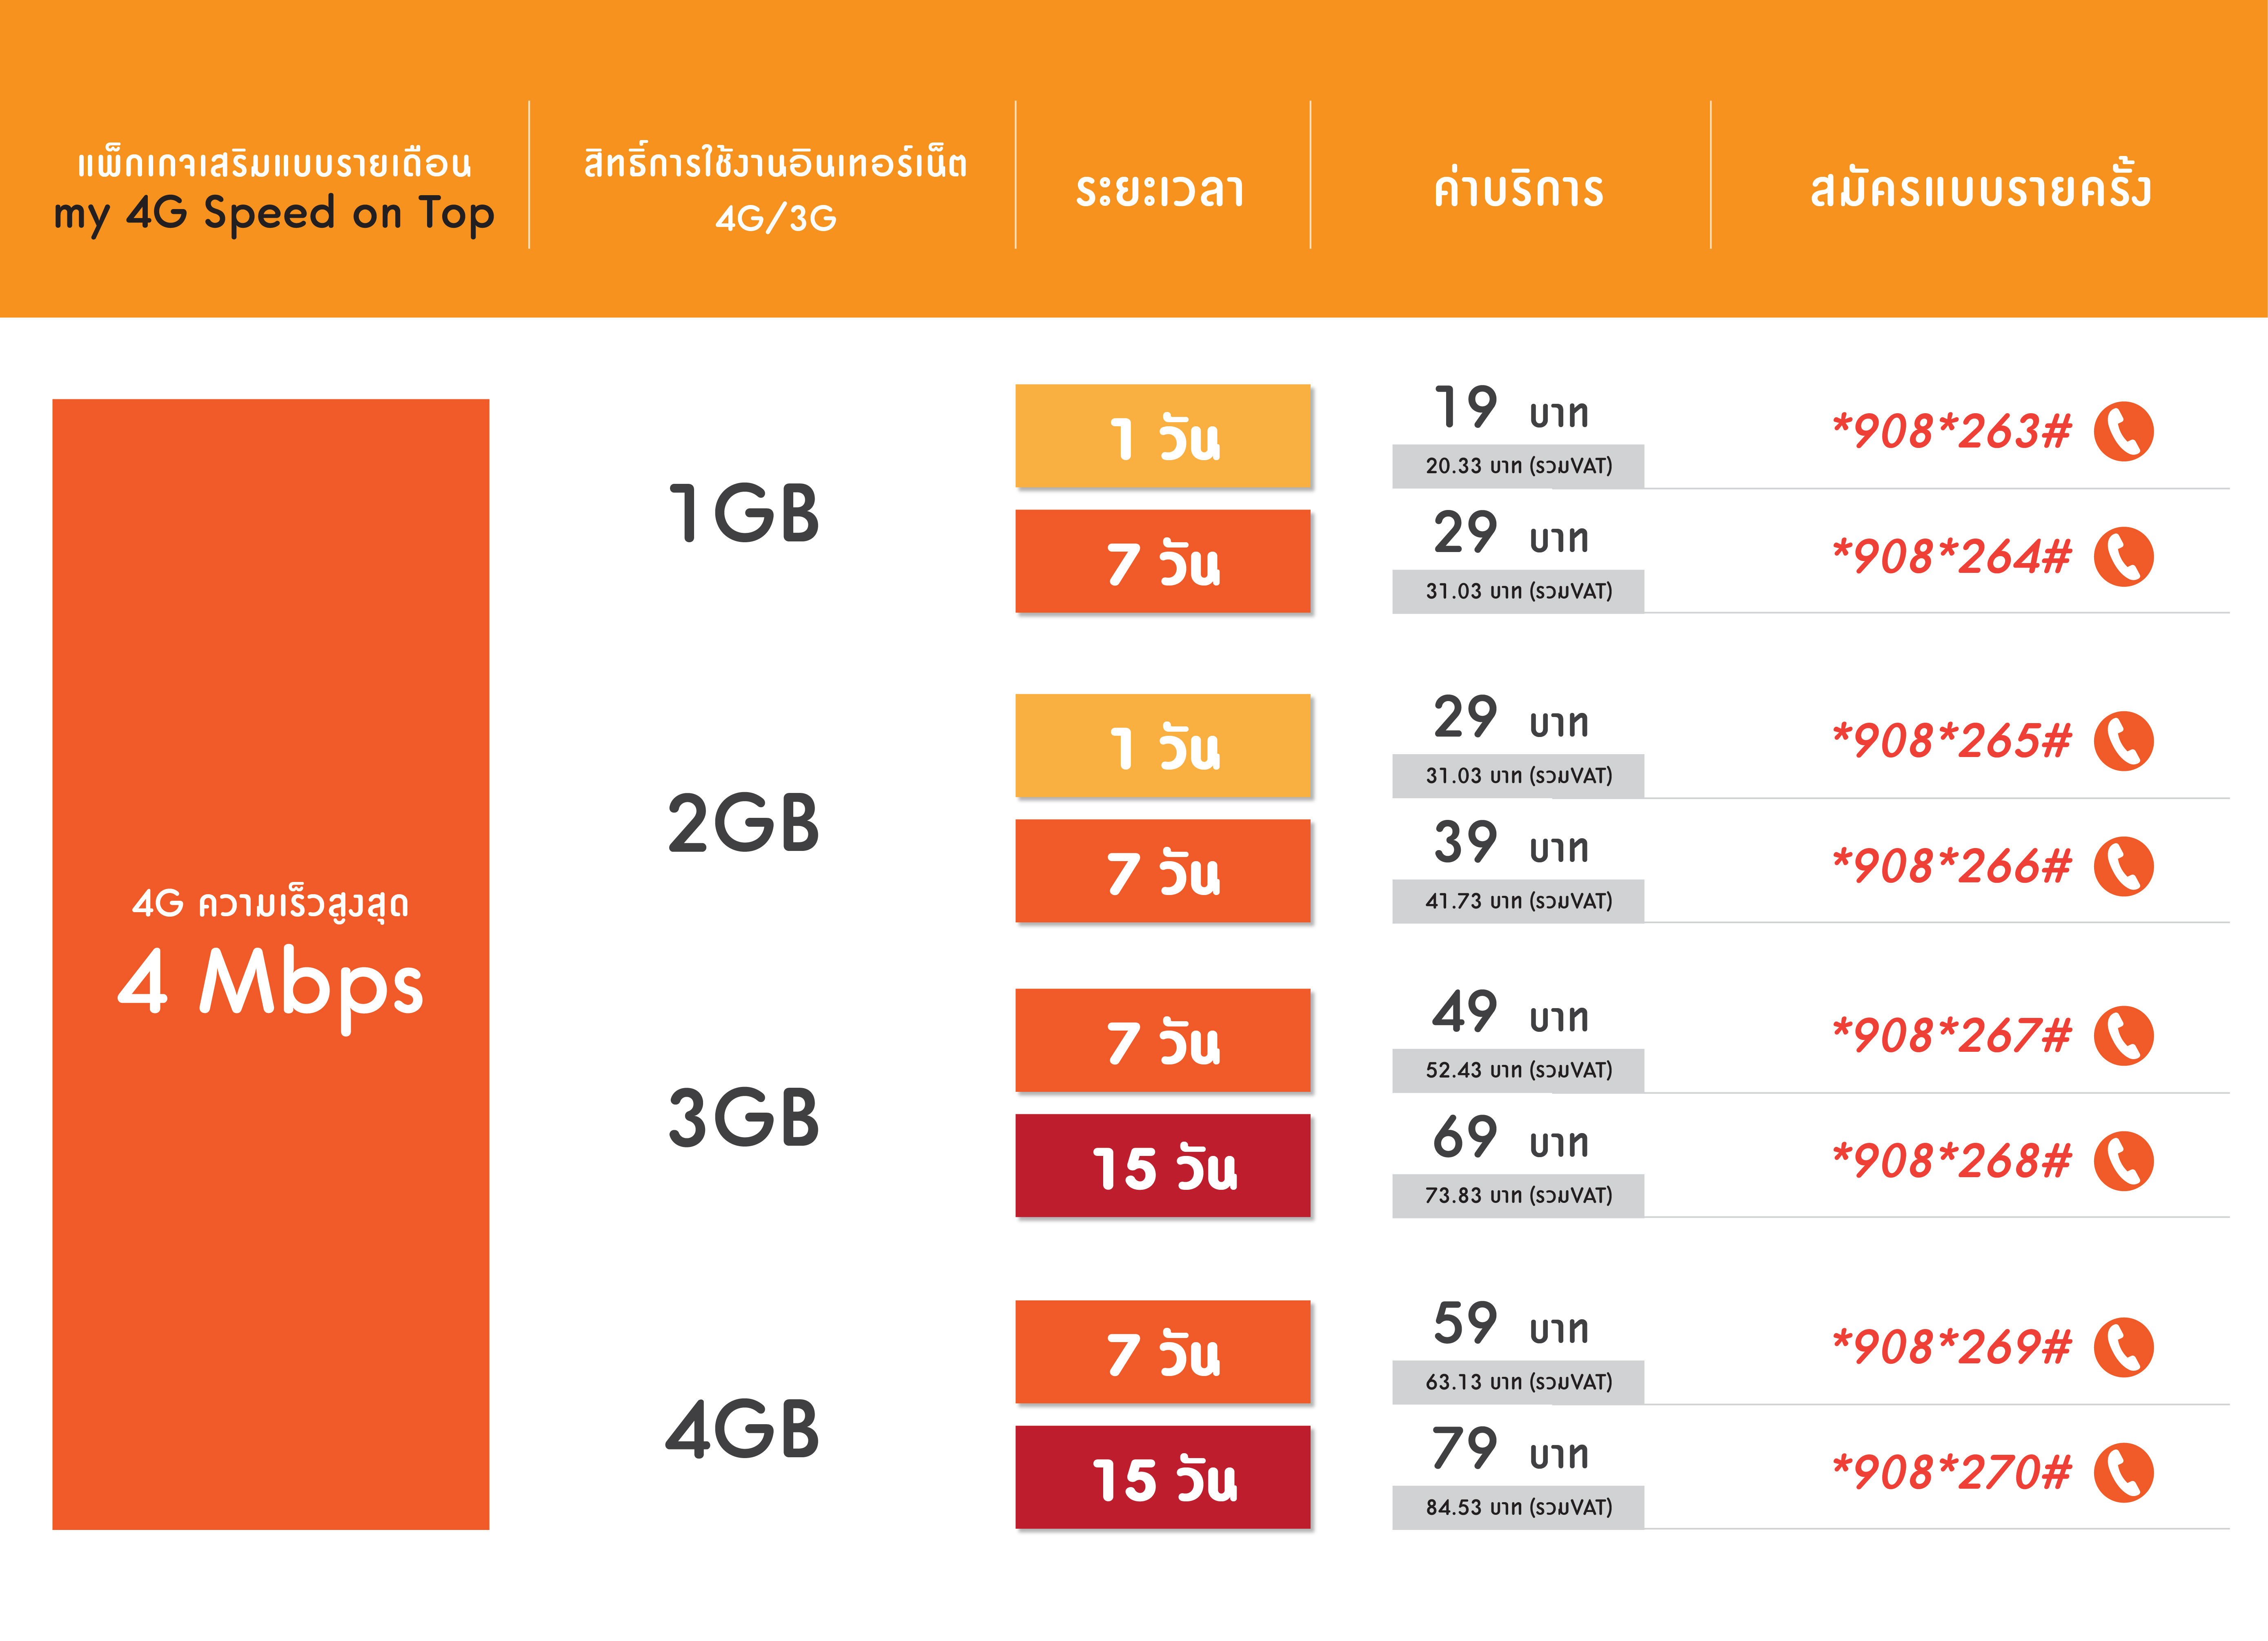Select the 15 วัน button for 3GB

point(1163,1166)
